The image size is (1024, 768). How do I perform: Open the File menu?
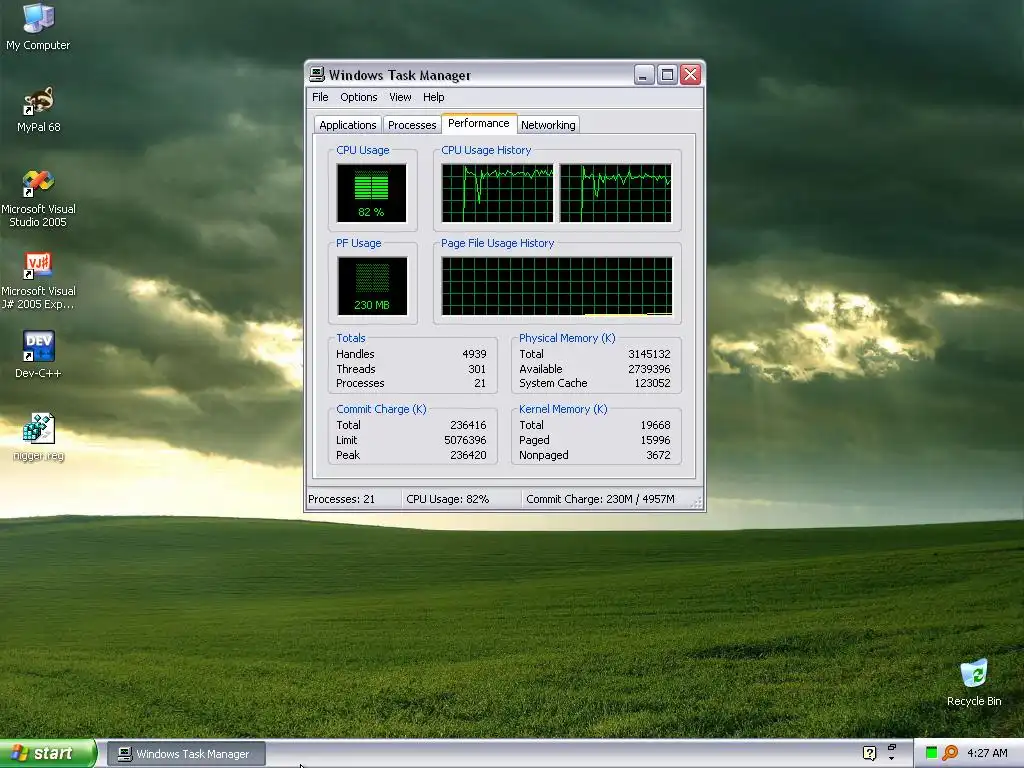pos(320,97)
